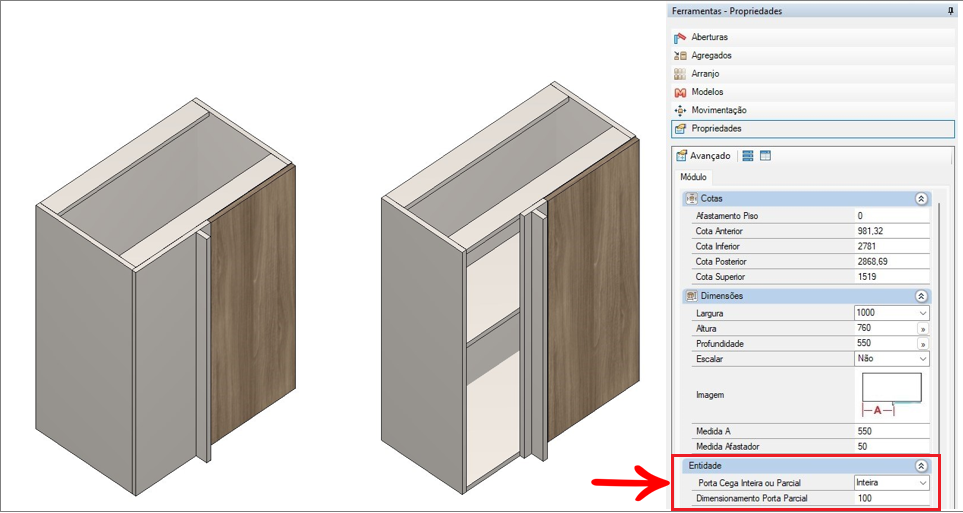Select the right cabinet with open shelves
The width and height of the screenshot is (963, 513).
pyautogui.click(x=510, y=289)
